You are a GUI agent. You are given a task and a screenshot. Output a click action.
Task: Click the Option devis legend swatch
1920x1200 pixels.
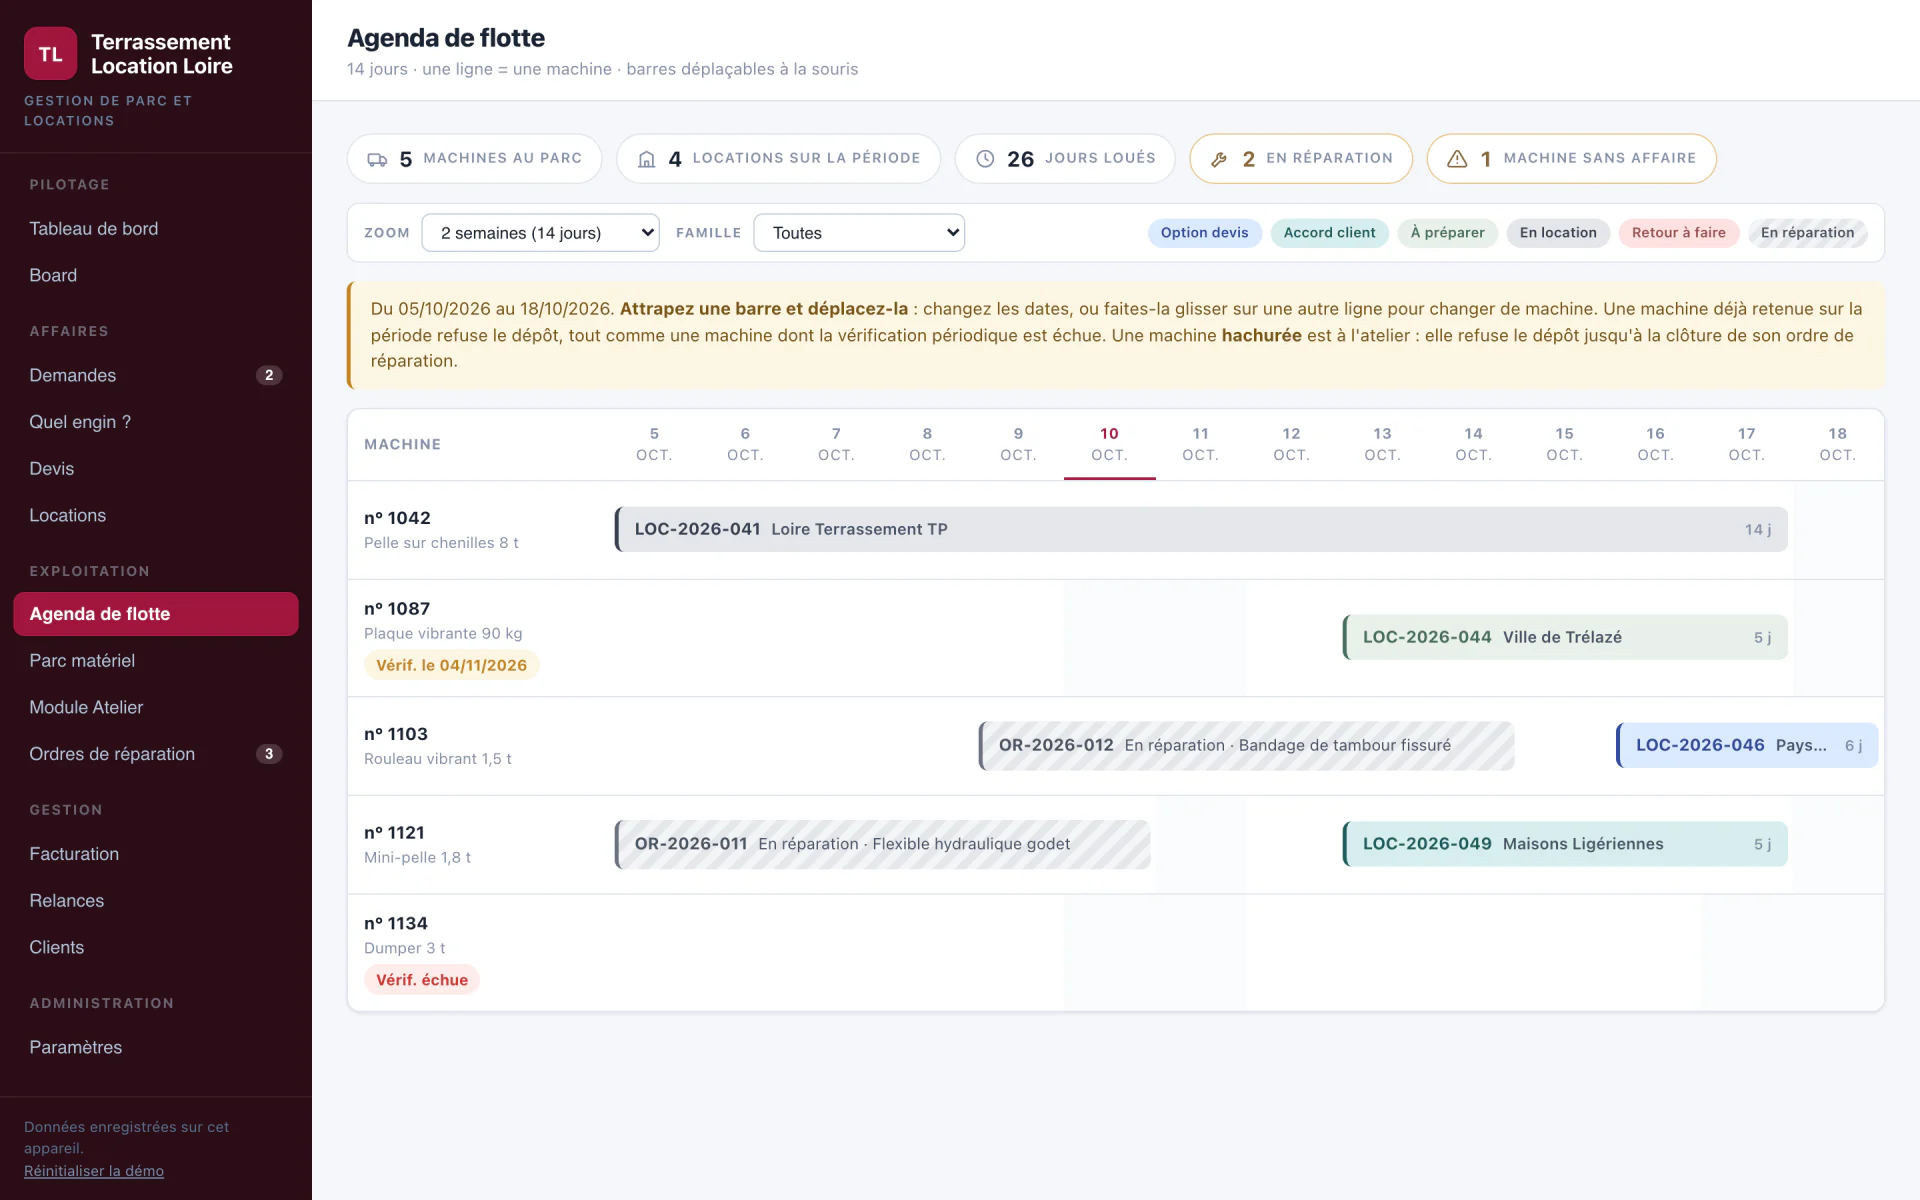(x=1204, y=233)
